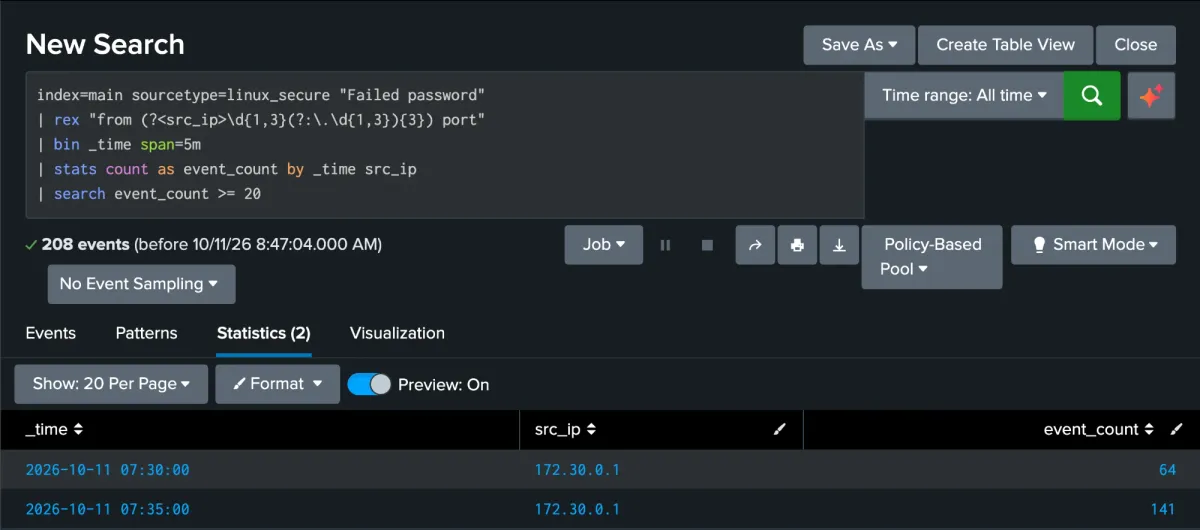Switch to the Patterns tab
The width and height of the screenshot is (1200, 530).
pos(146,333)
